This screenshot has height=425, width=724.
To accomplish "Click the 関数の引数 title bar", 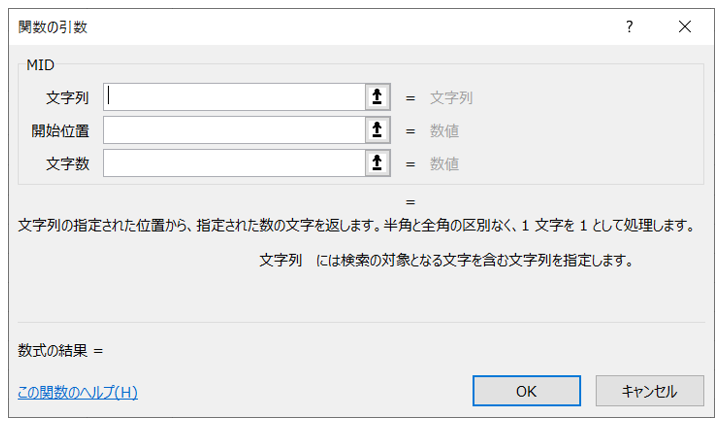I will point(300,27).
